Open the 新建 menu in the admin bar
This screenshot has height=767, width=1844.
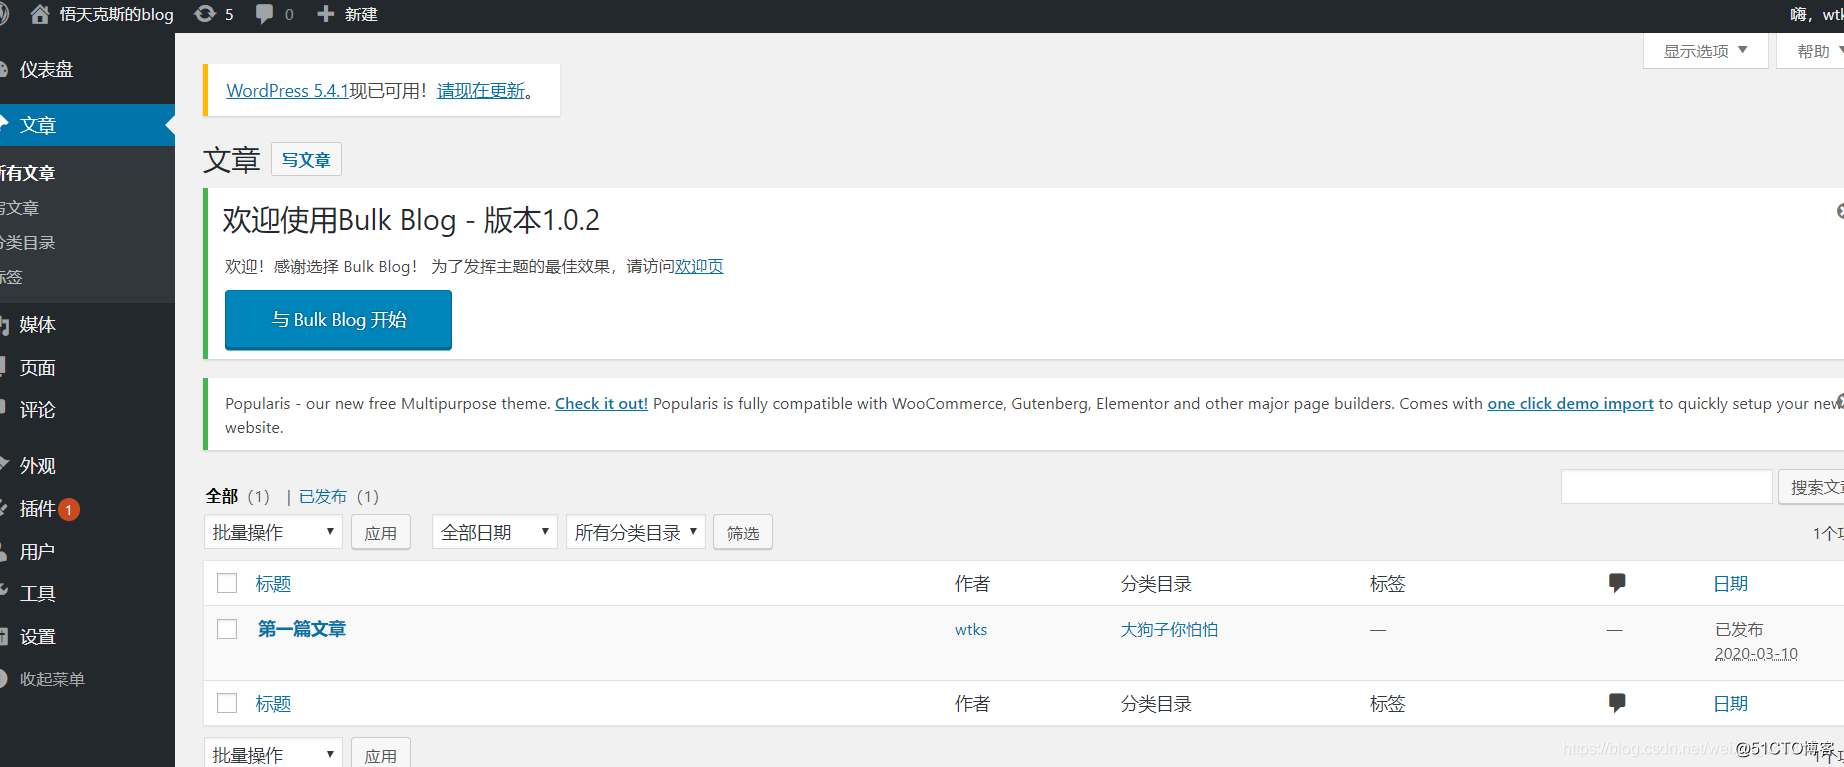[347, 14]
